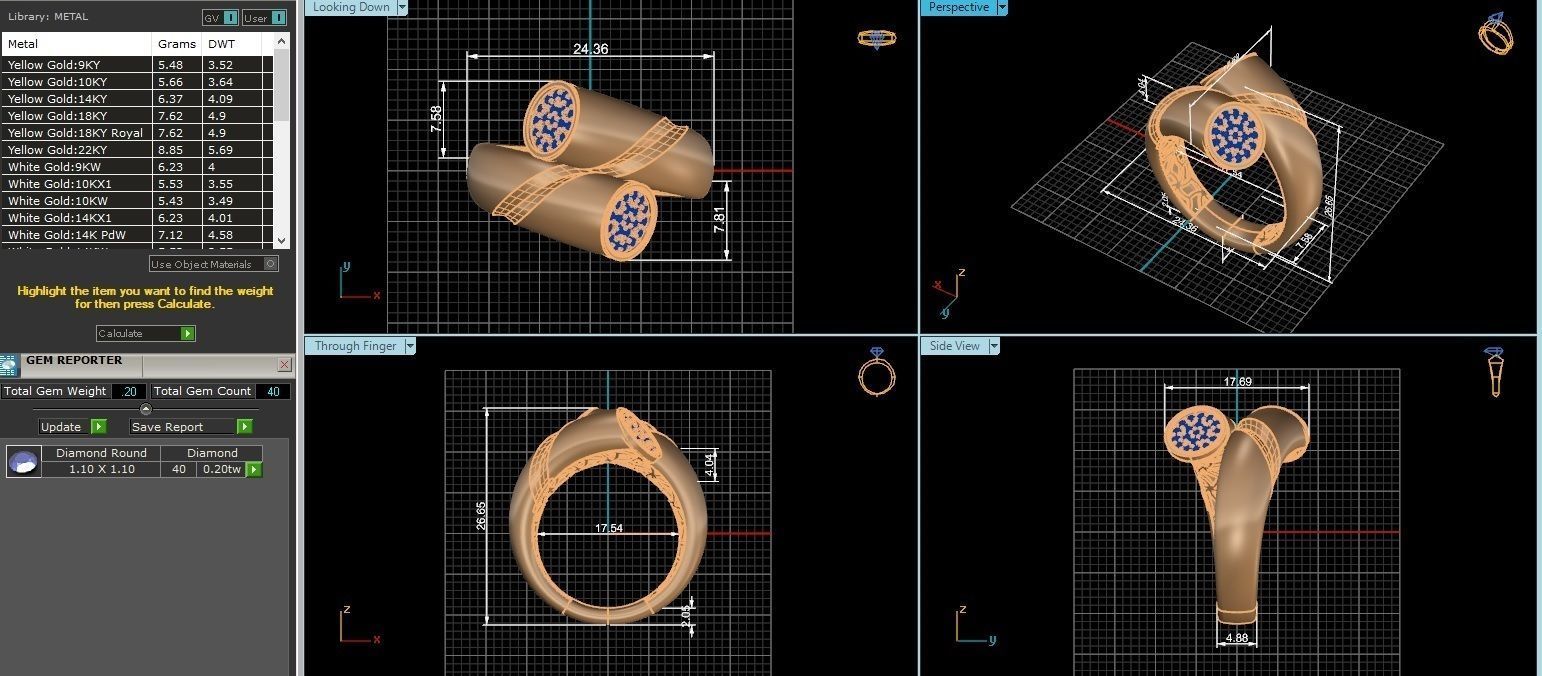Open the Through Finger viewport dropdown arrow
This screenshot has height=676, width=1542.
[410, 346]
